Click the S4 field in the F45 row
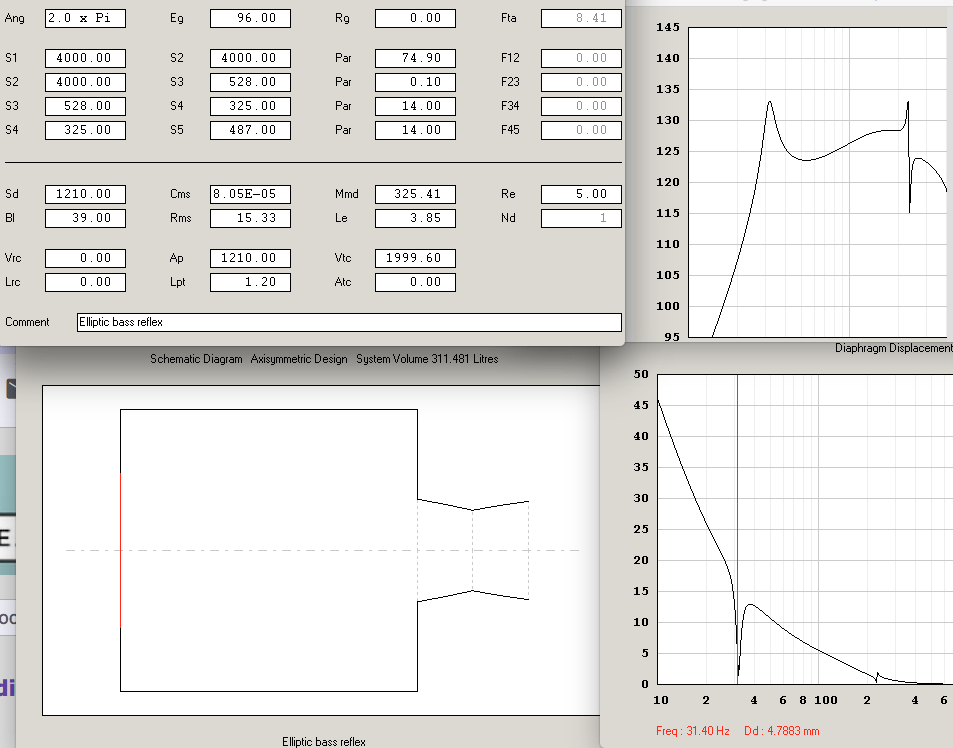This screenshot has width=953, height=748. [x=85, y=130]
